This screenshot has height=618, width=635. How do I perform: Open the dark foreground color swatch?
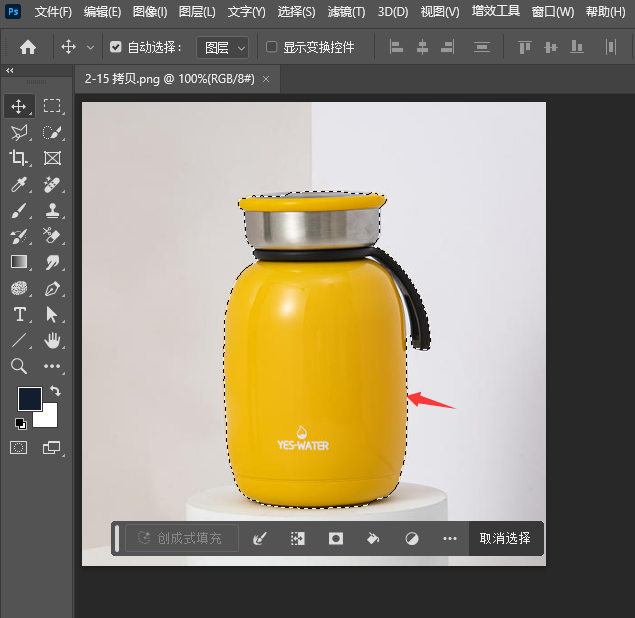point(29,398)
